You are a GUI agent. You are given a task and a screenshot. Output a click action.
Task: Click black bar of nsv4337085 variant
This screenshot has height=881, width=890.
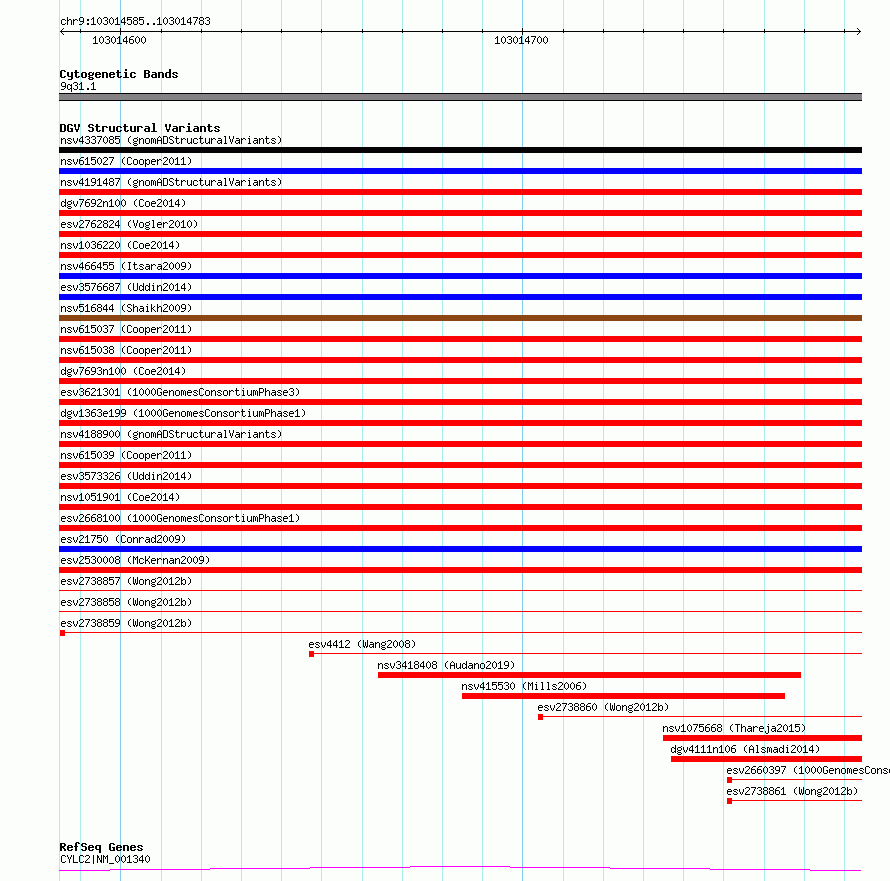tap(460, 150)
